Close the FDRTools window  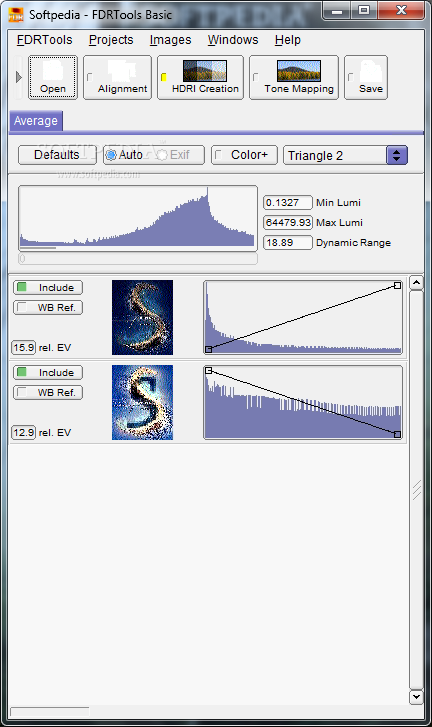pos(401,11)
